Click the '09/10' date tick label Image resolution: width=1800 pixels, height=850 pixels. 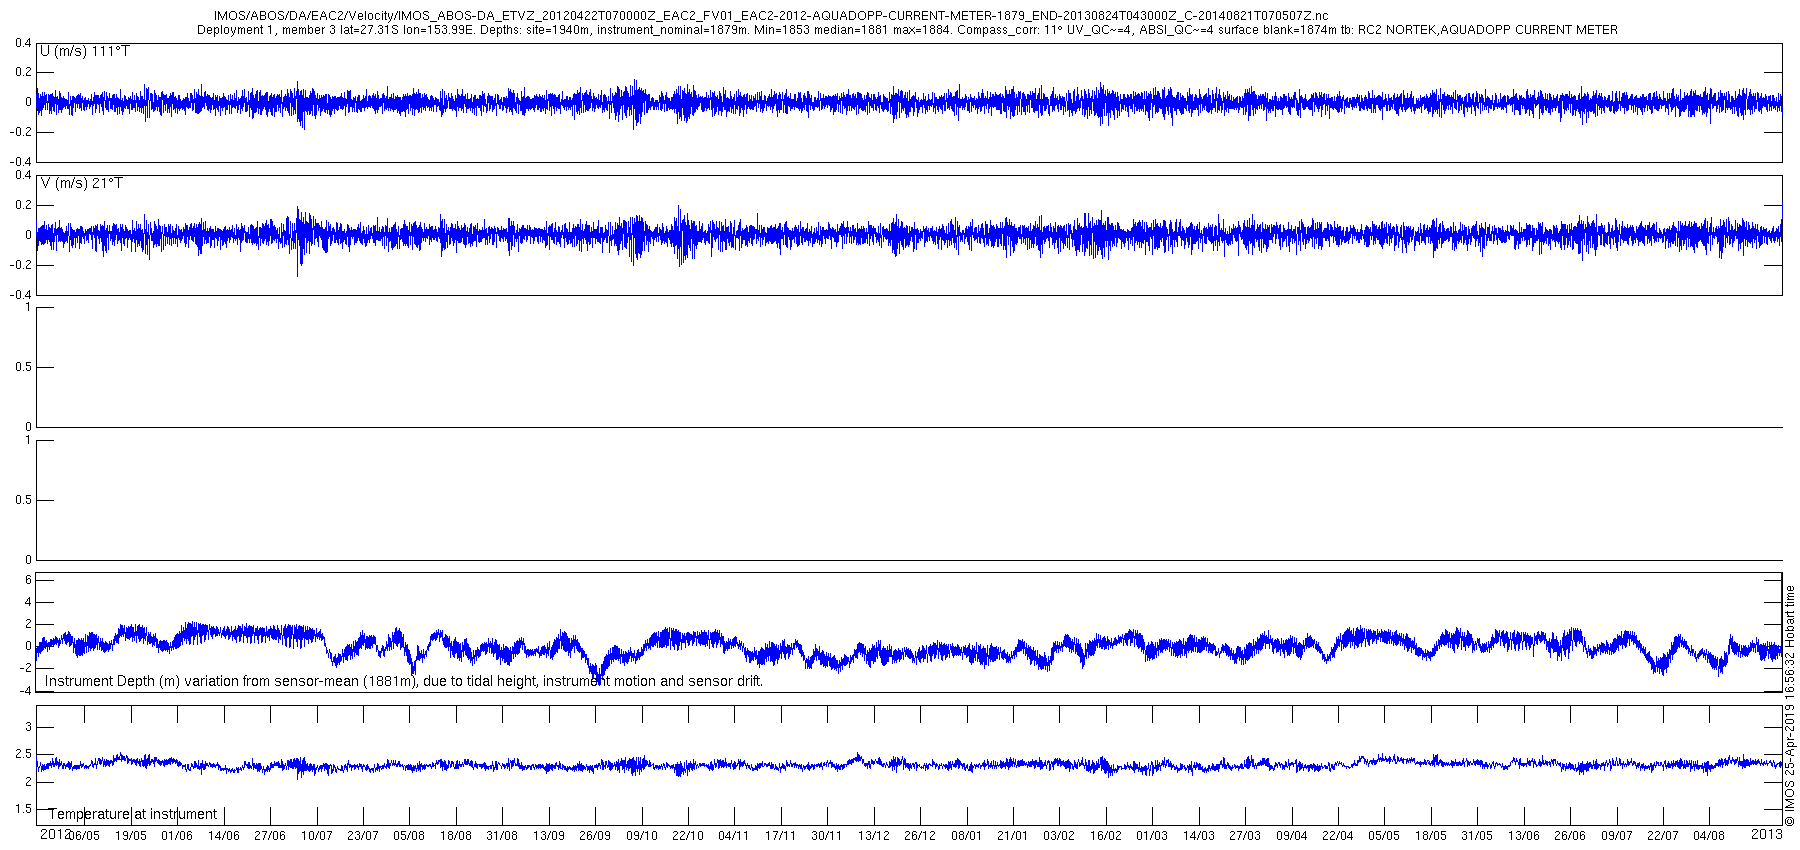(642, 836)
